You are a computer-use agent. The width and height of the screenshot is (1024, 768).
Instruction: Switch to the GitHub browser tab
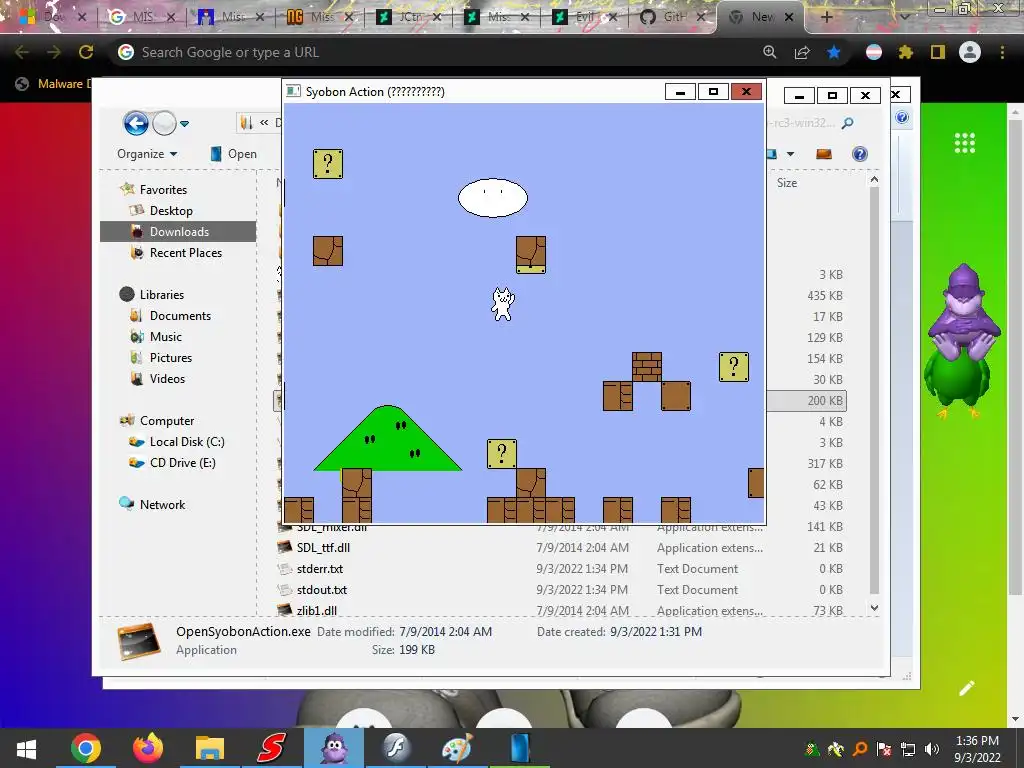coord(674,17)
